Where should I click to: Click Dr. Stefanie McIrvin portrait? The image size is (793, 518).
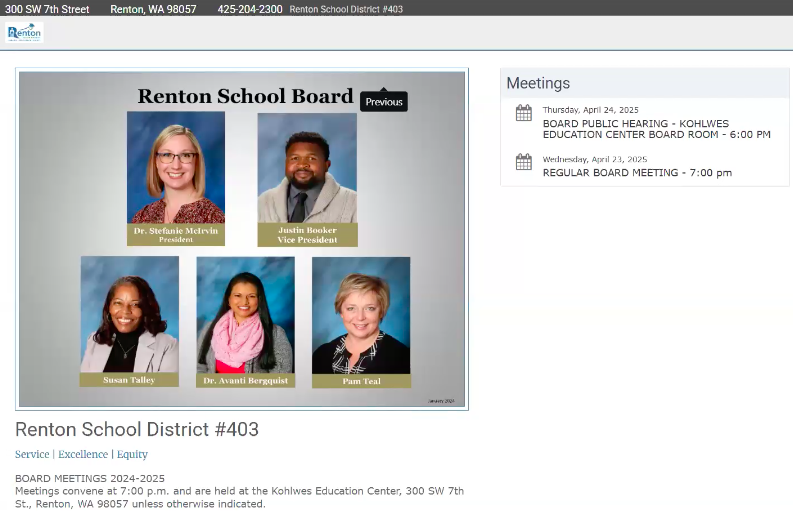coord(176,167)
